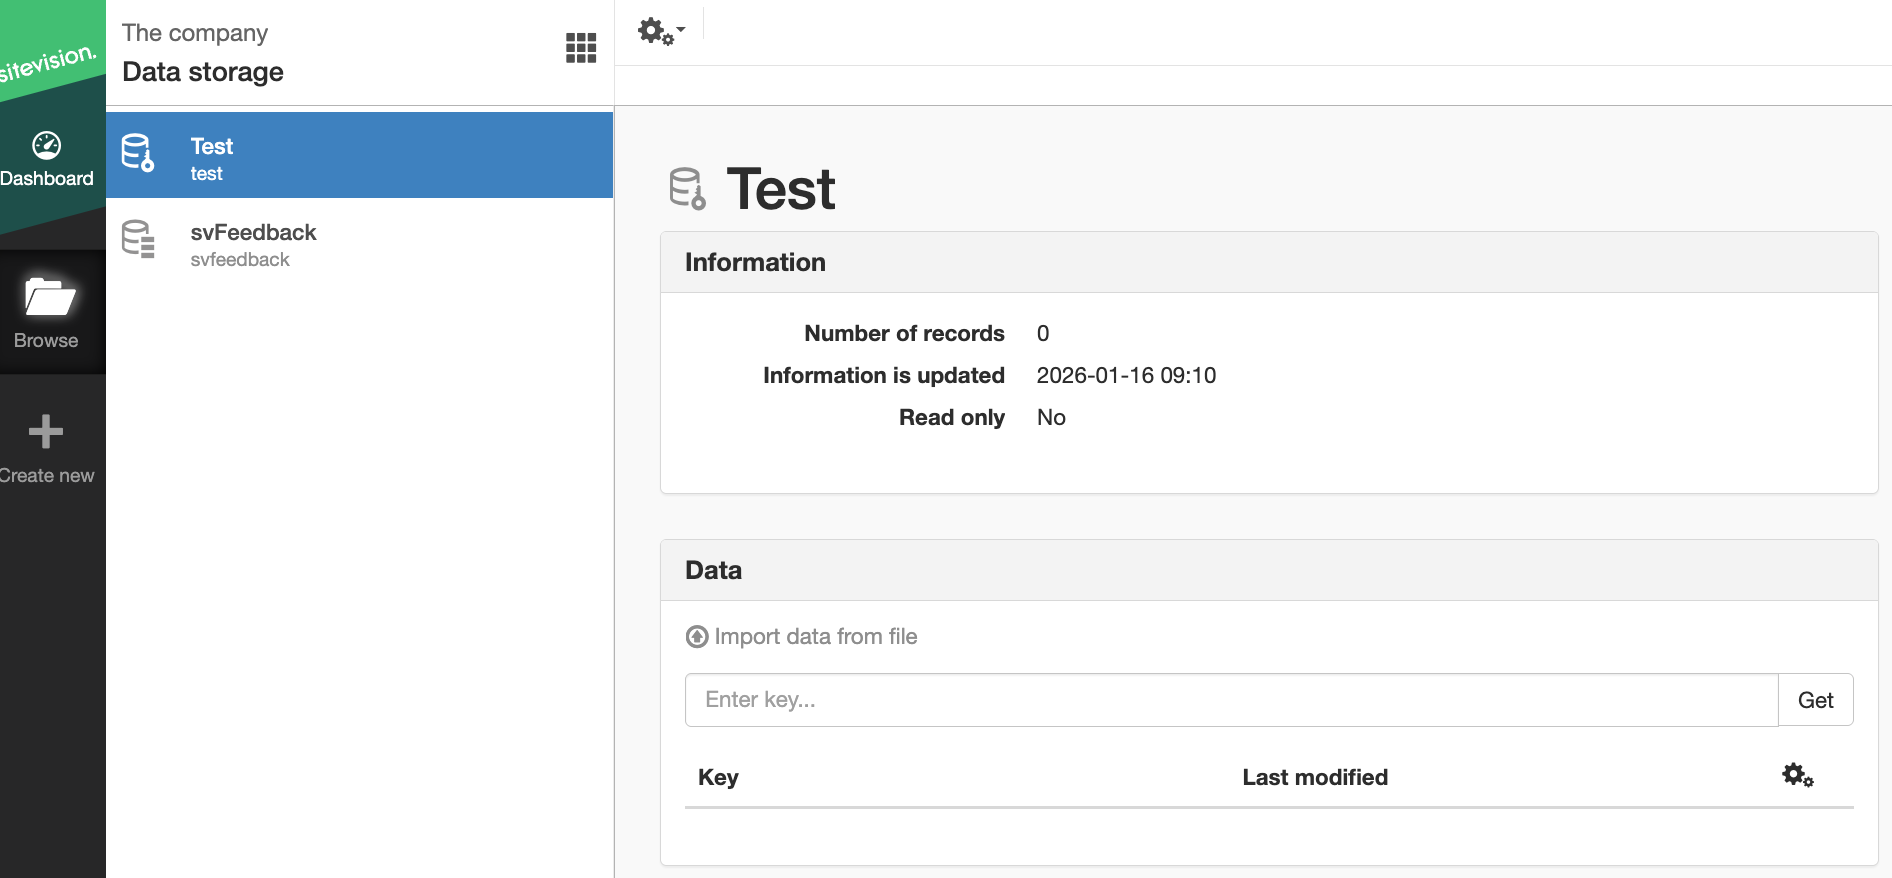The height and width of the screenshot is (878, 1892).
Task: Click The company site name
Action: coord(195,33)
